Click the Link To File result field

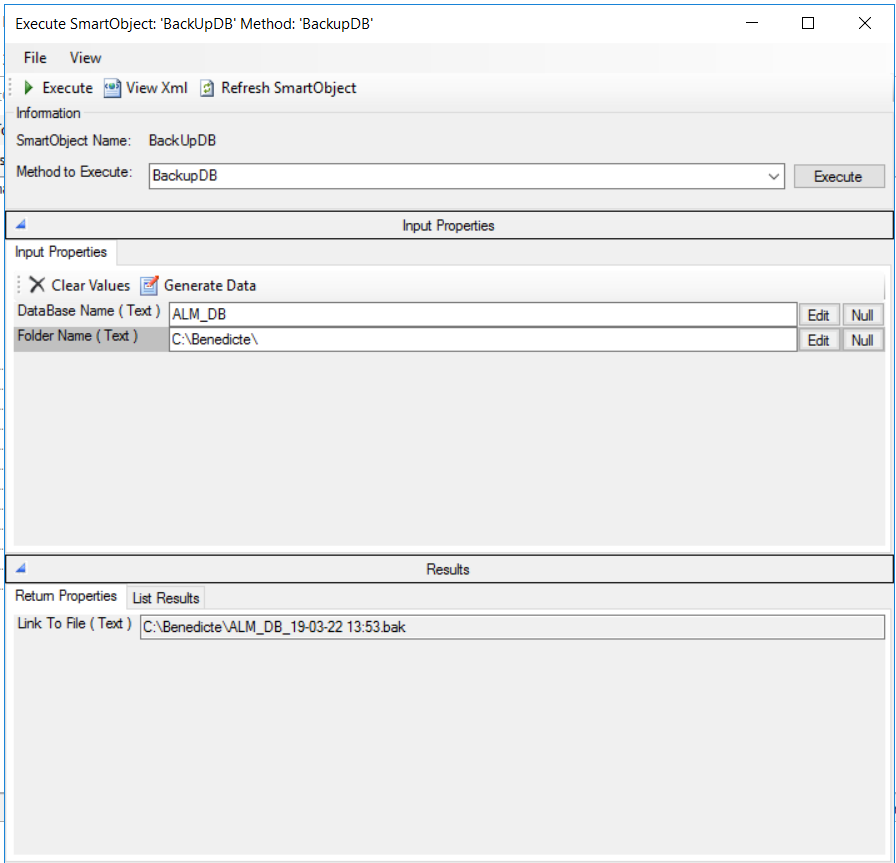point(512,627)
